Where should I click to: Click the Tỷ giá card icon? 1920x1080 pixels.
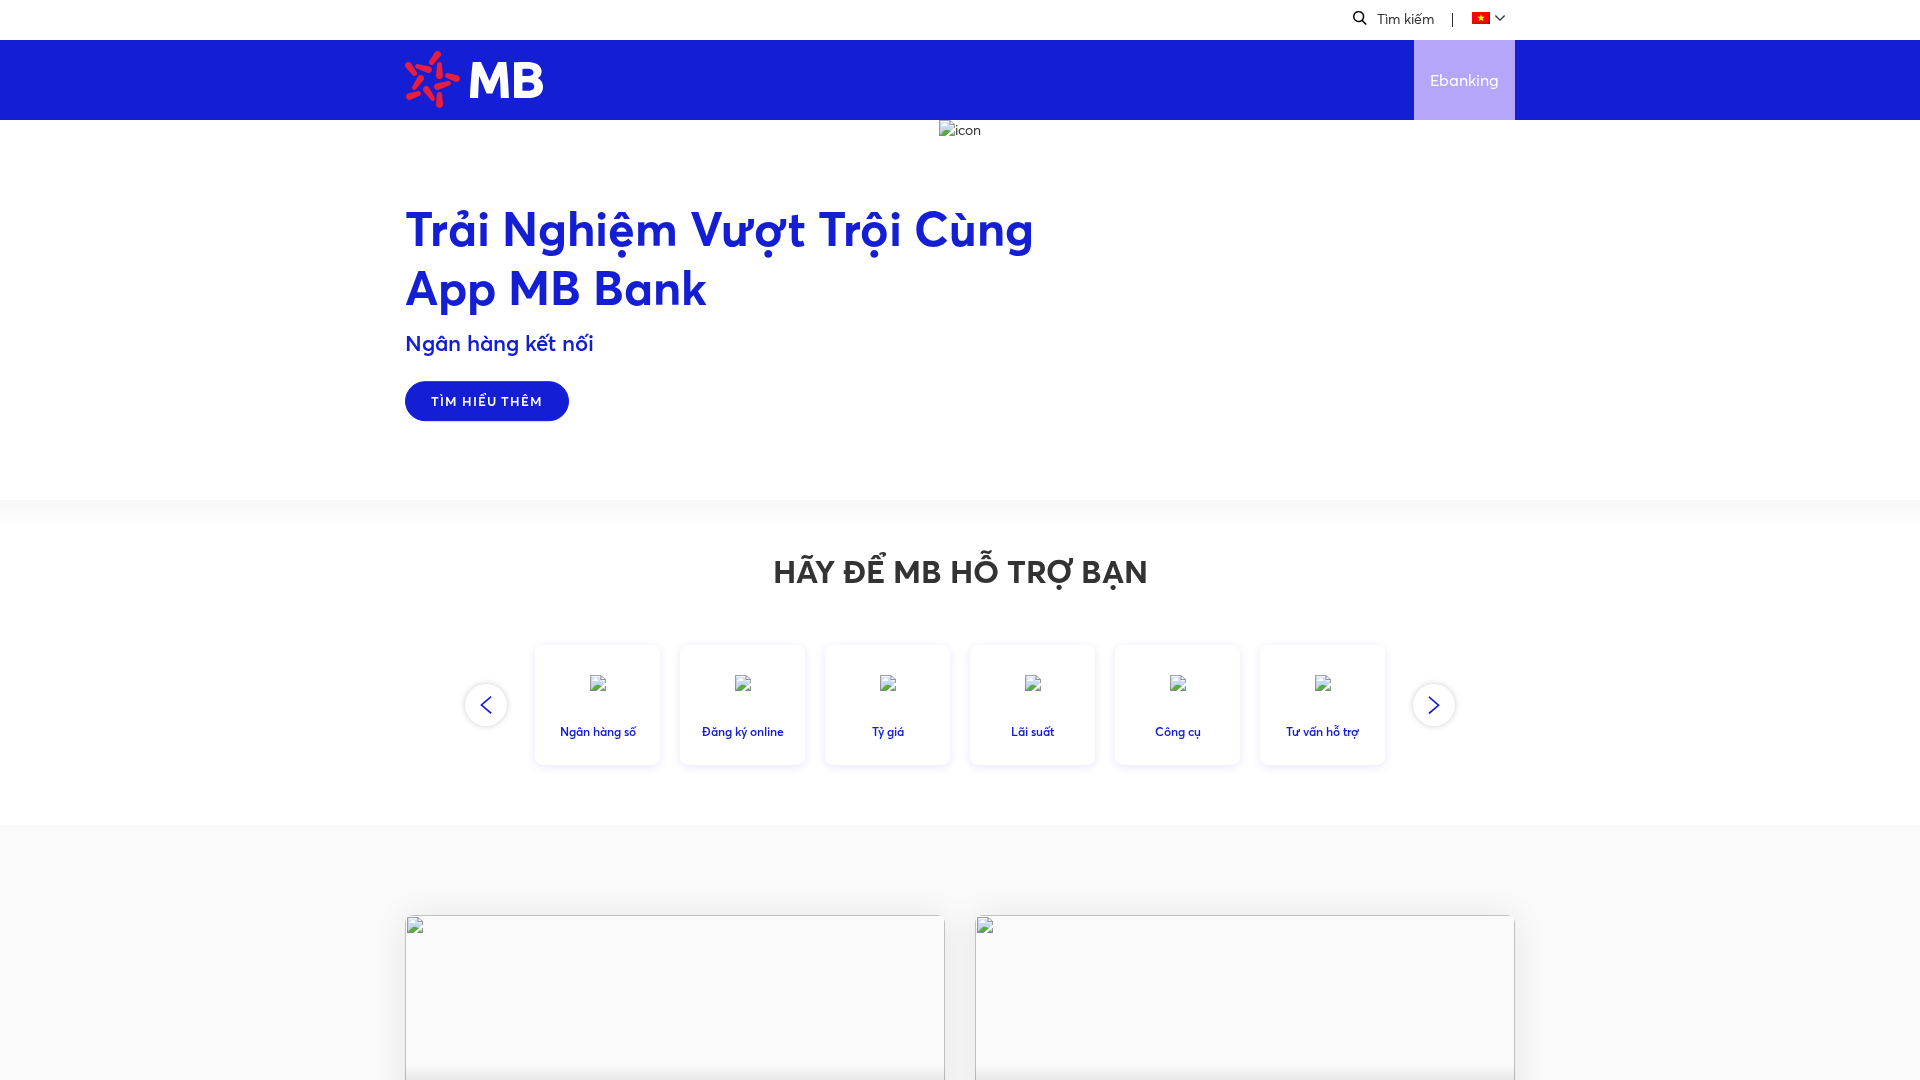888,683
